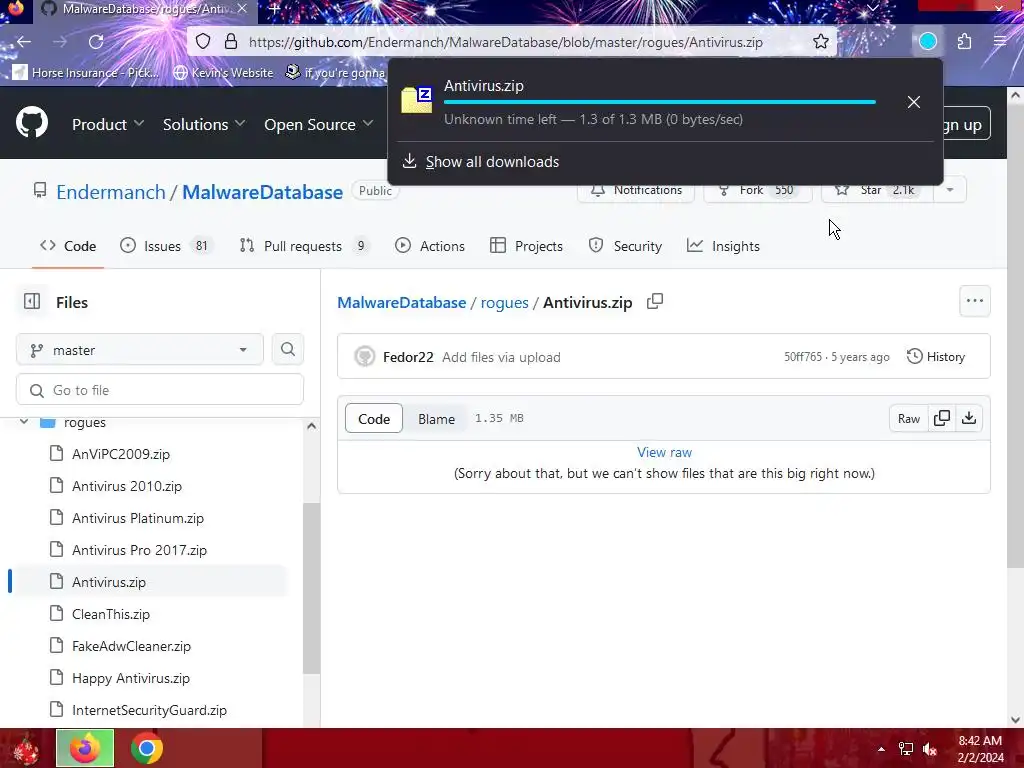Click the file tree scrollbar thumb
This screenshot has height=768, width=1024.
click(312, 588)
